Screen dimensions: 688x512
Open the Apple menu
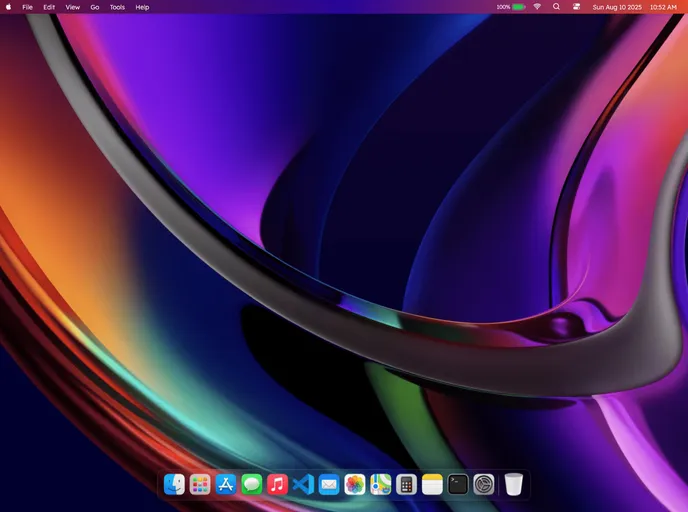pos(9,7)
